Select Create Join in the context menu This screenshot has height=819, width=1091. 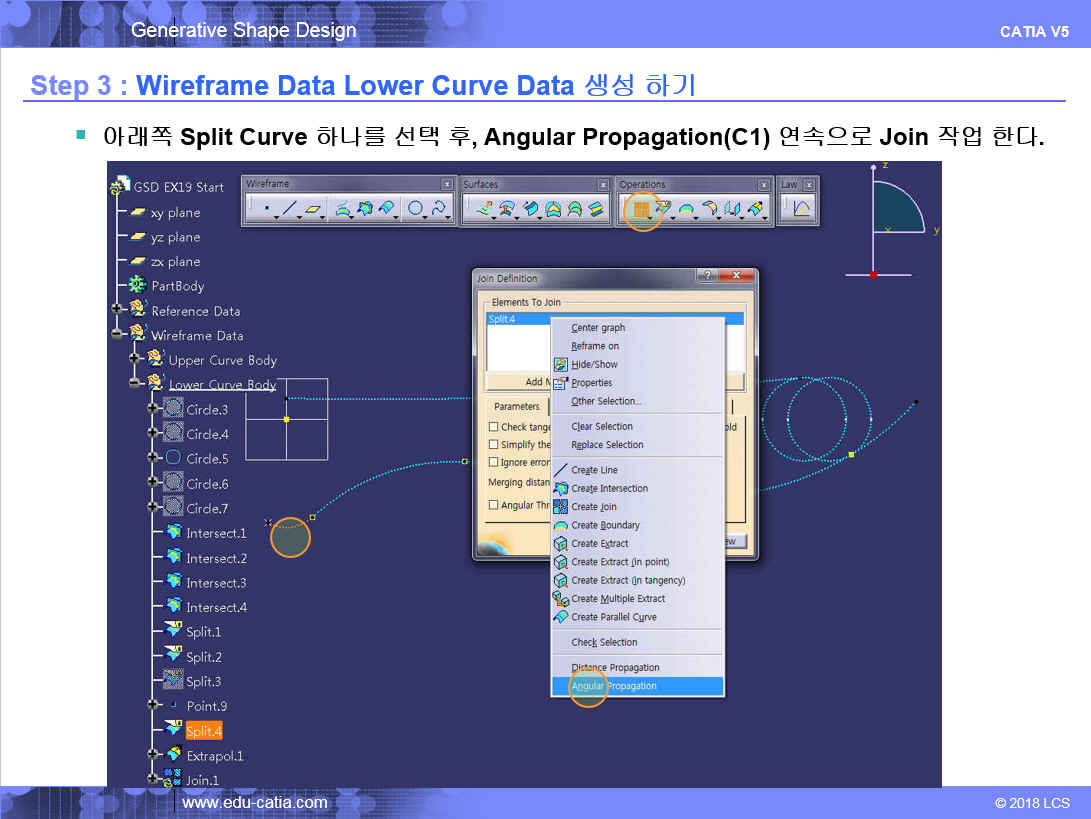tap(593, 507)
